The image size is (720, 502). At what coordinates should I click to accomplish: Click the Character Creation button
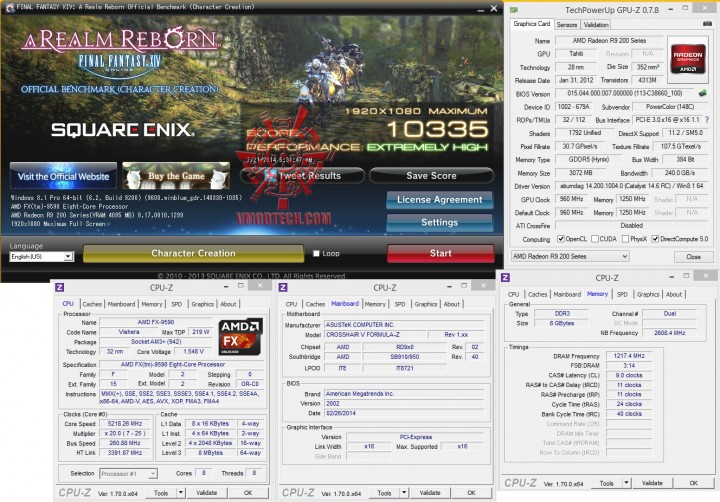193,253
